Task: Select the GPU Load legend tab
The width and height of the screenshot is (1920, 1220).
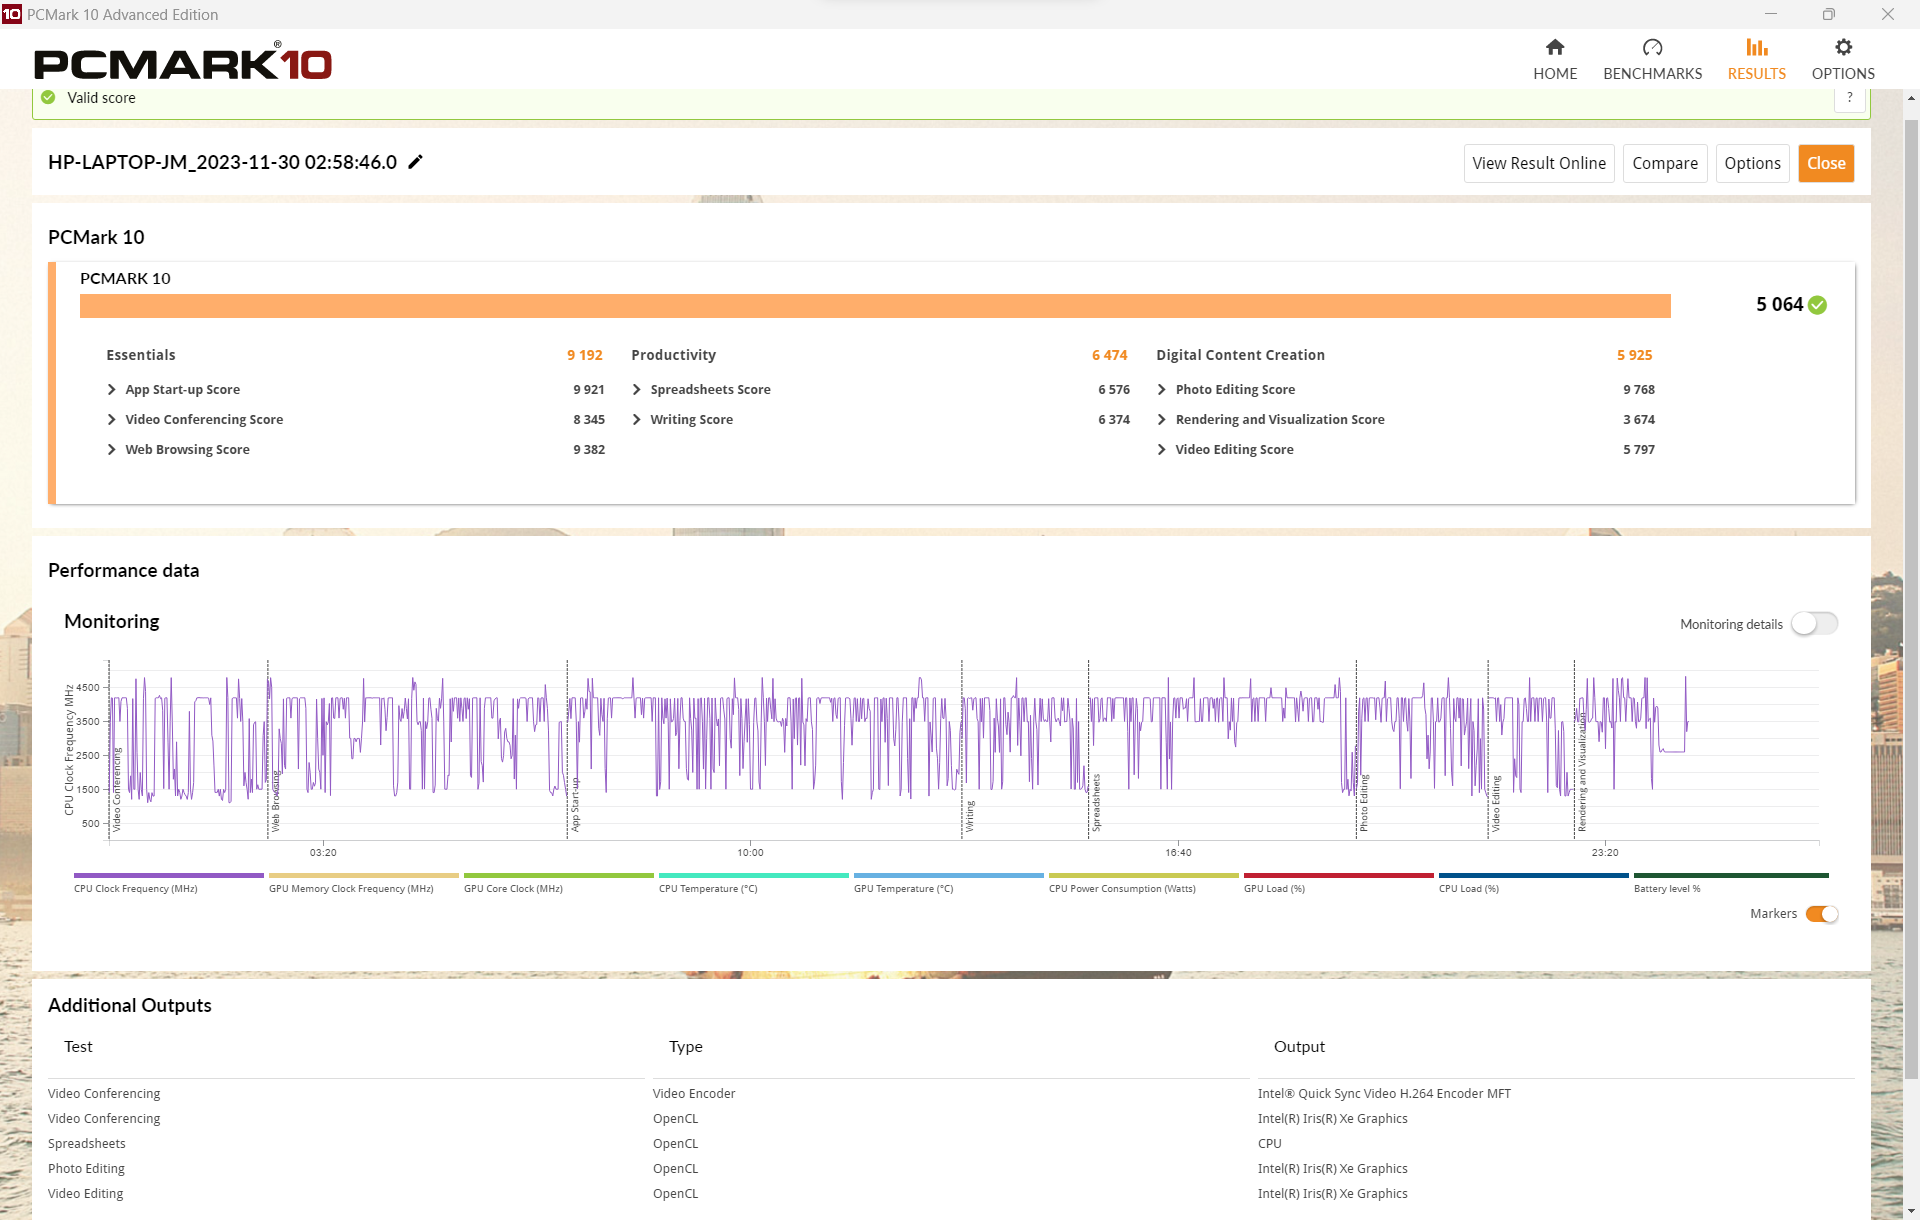Action: [1339, 882]
